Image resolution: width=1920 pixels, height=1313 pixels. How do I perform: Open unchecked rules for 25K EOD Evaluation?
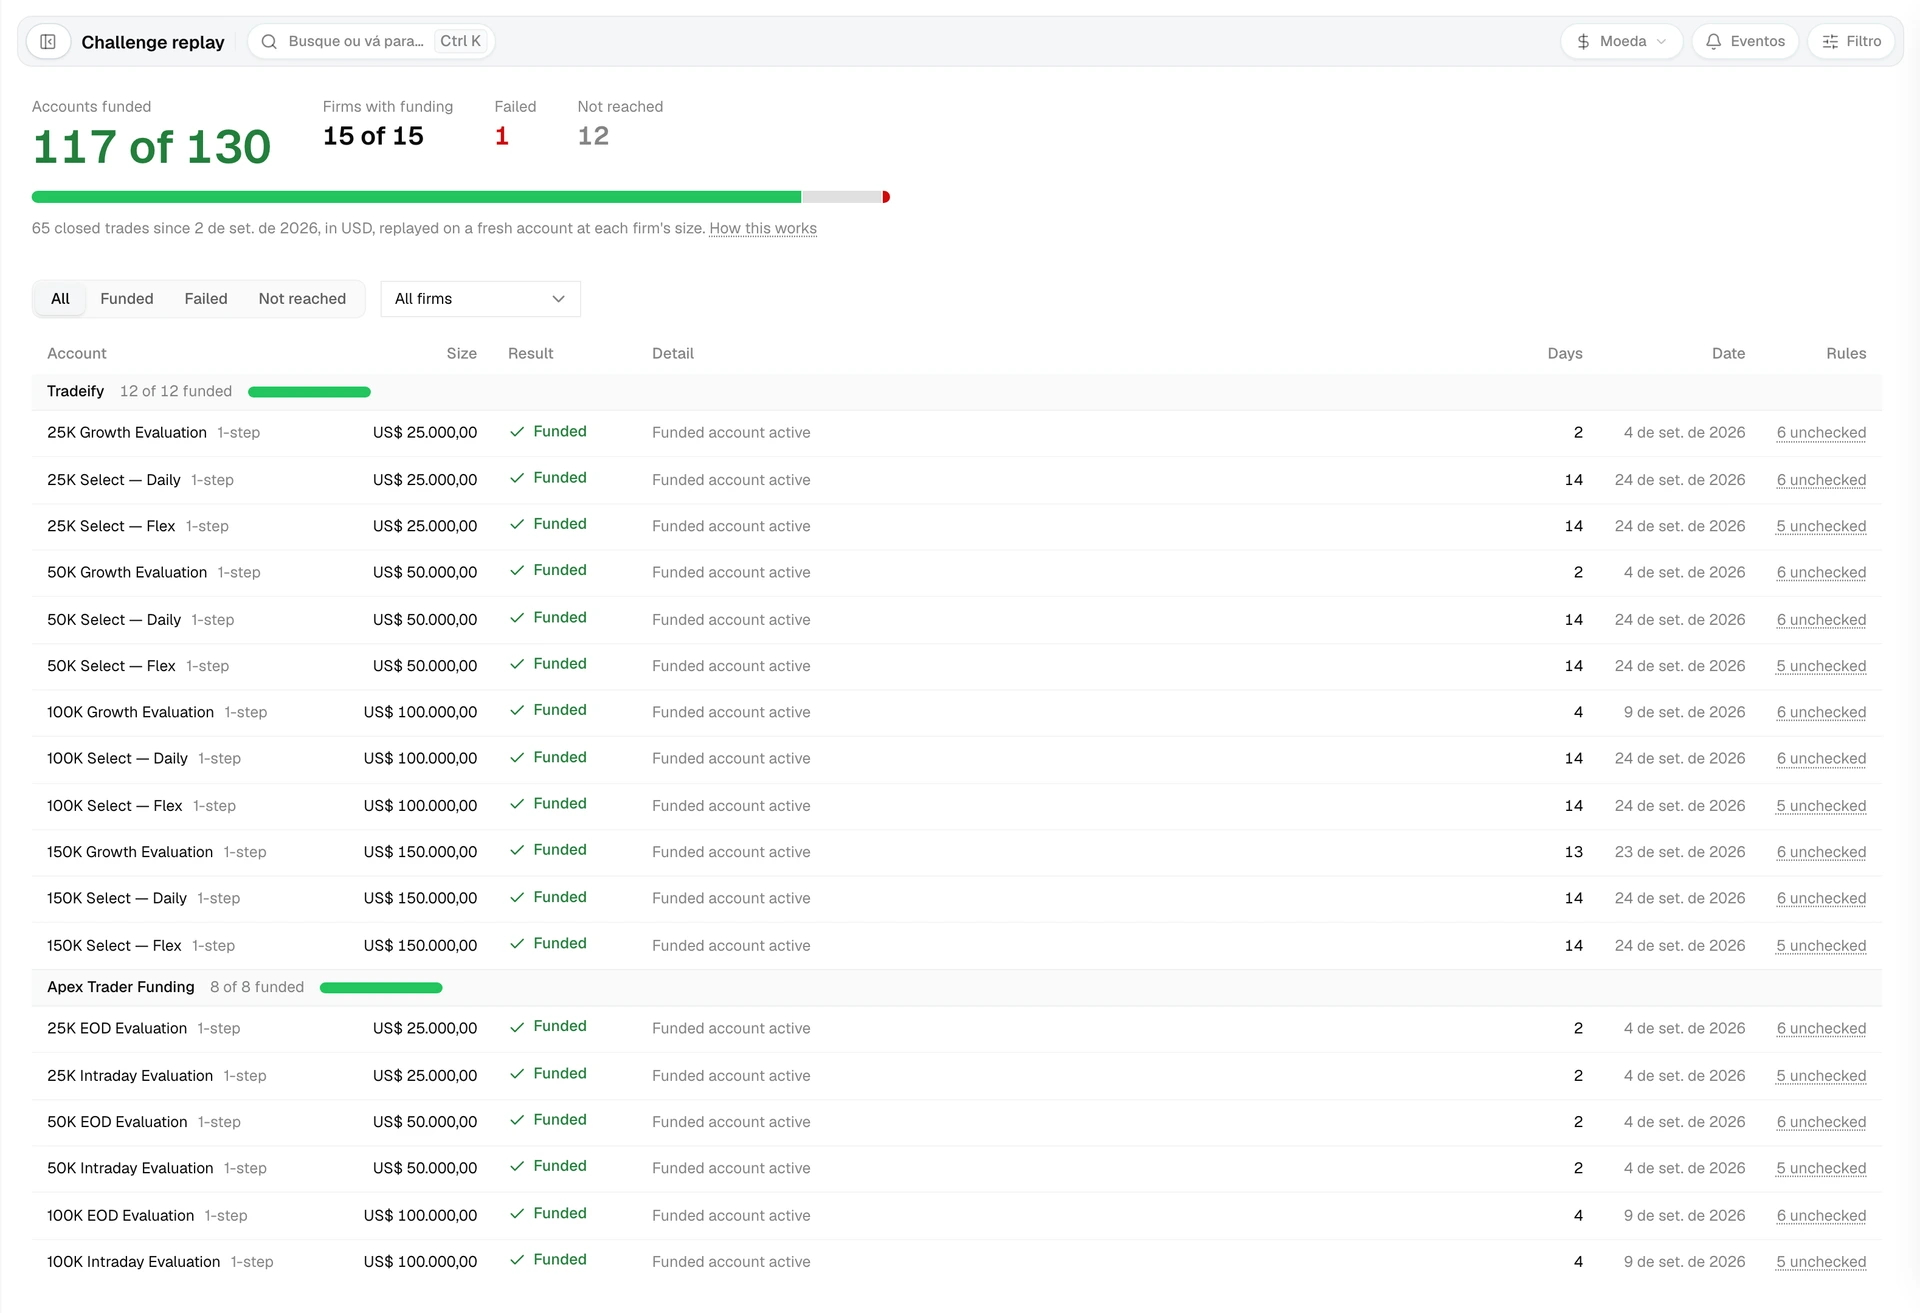point(1821,1029)
